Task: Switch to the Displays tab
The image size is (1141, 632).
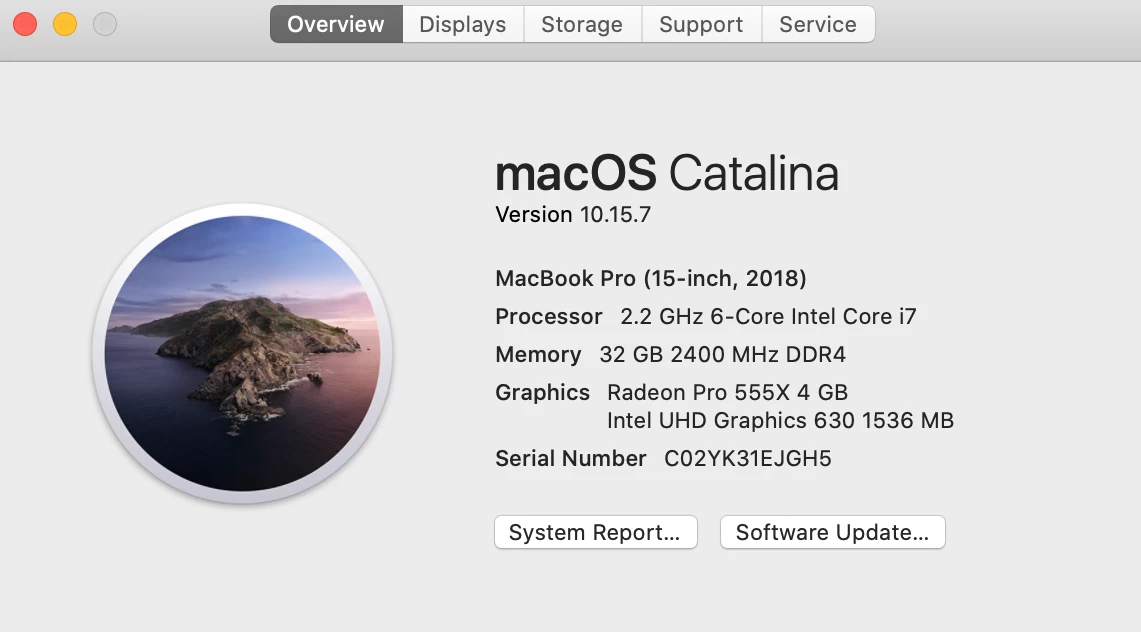Action: 463,24
